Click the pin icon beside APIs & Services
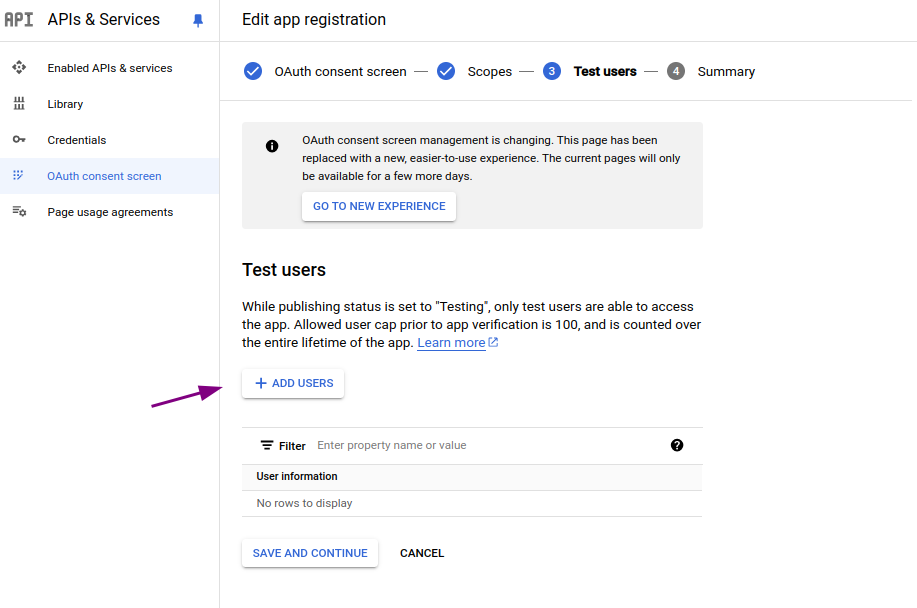This screenshot has width=917, height=608. click(197, 19)
